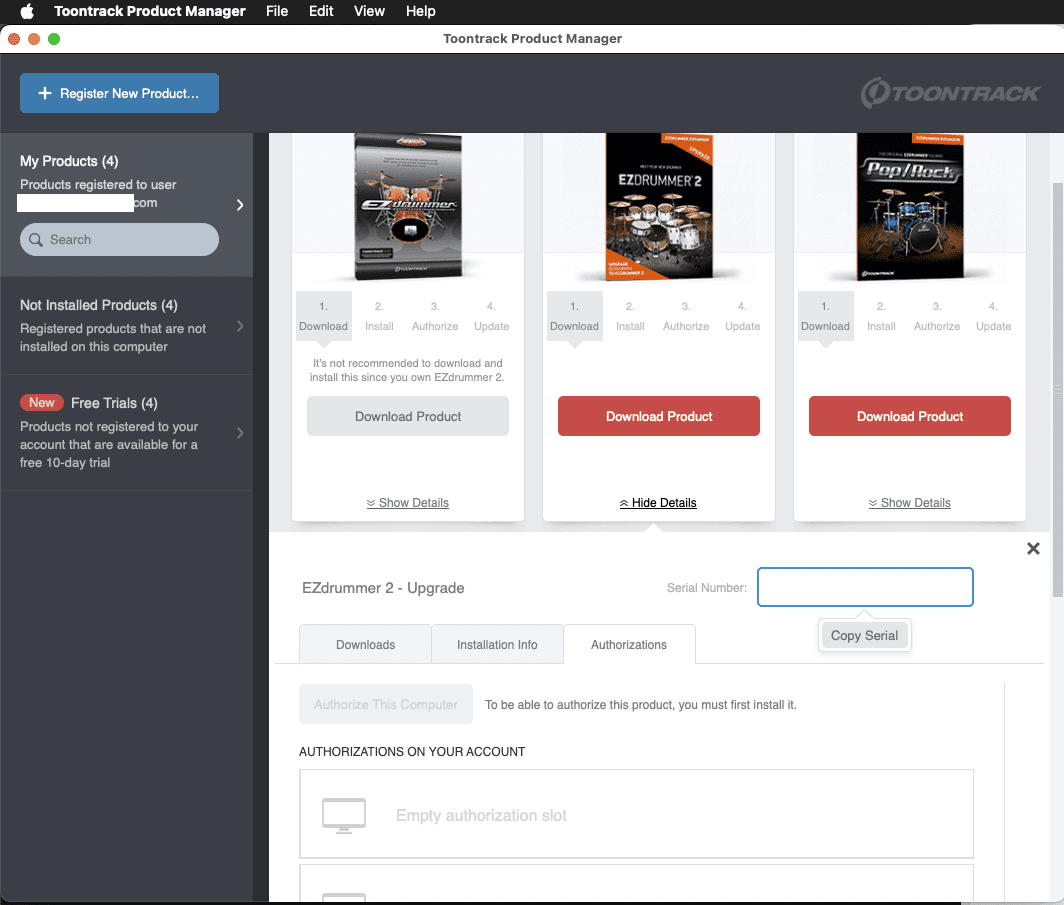Image resolution: width=1064 pixels, height=905 pixels.
Task: Switch to the Installation Info tab
Action: 497,644
